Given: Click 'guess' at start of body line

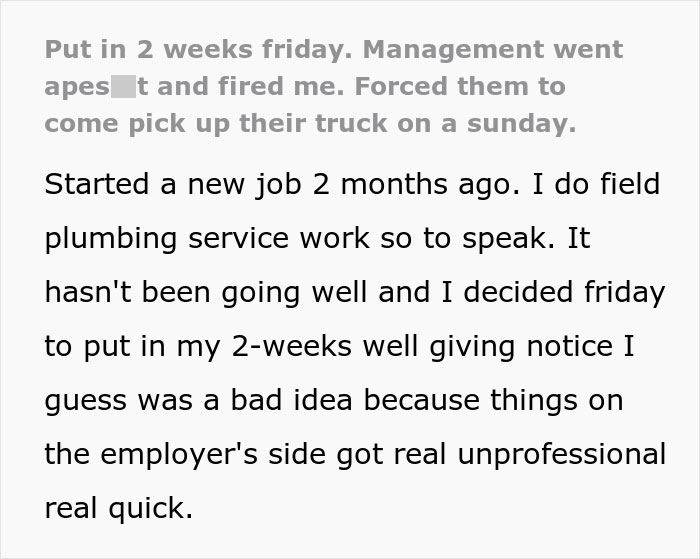Looking at the screenshot, I should [82, 400].
